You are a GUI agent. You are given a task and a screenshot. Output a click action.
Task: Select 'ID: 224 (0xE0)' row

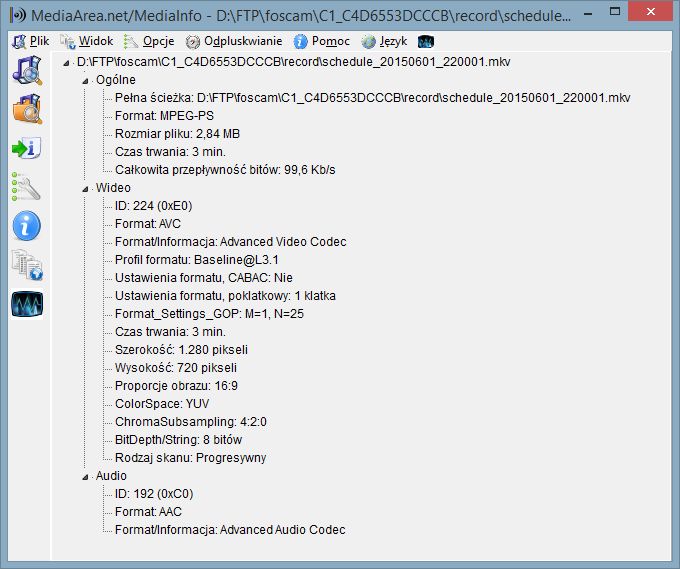pyautogui.click(x=154, y=206)
